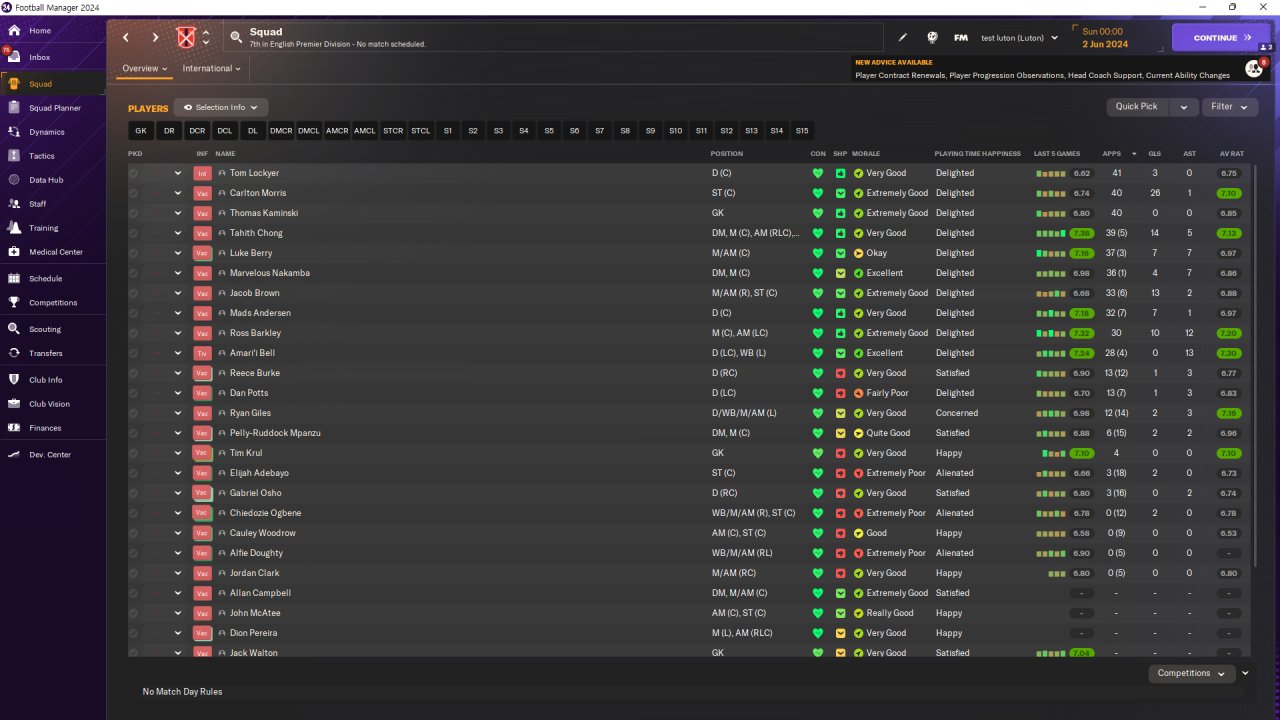Open the Scouting section

(44, 329)
